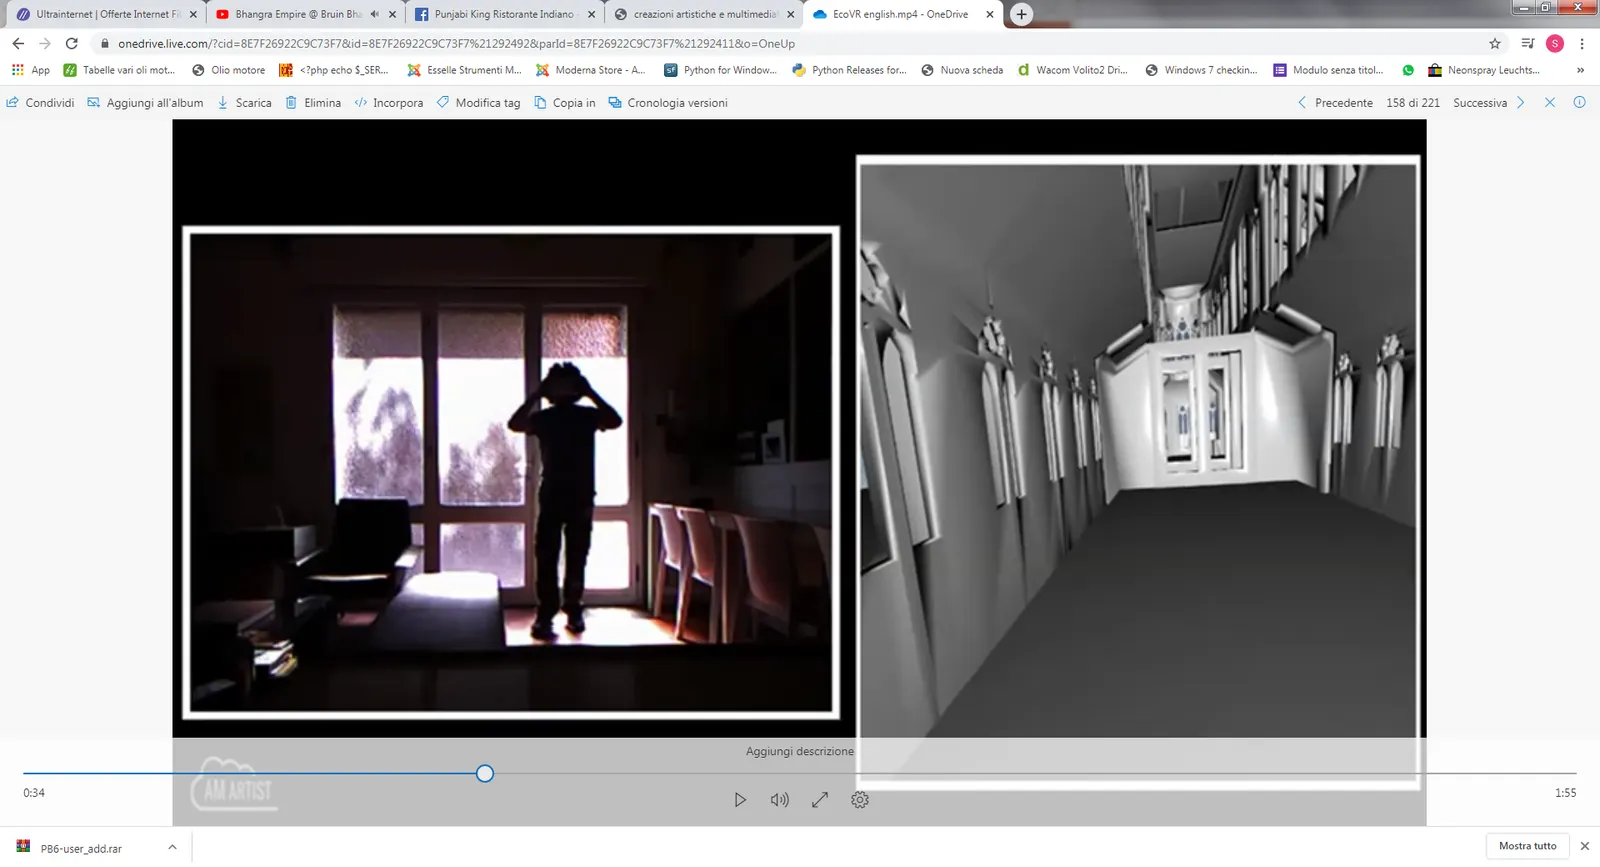
Task: Open Python Releases bookmark
Action: (849, 70)
